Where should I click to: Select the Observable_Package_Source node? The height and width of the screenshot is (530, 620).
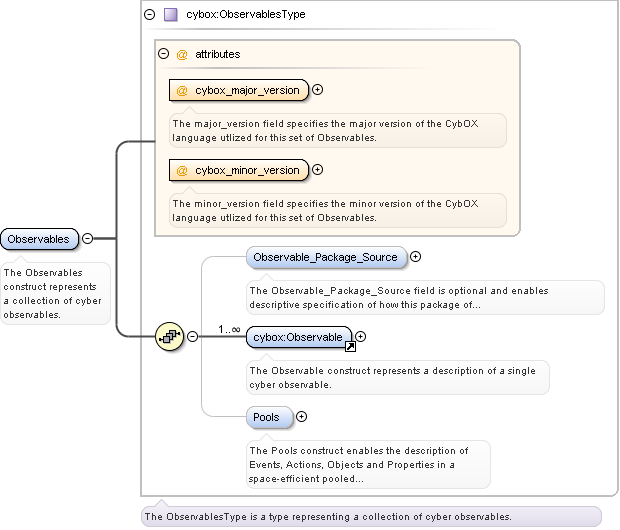[x=326, y=257]
